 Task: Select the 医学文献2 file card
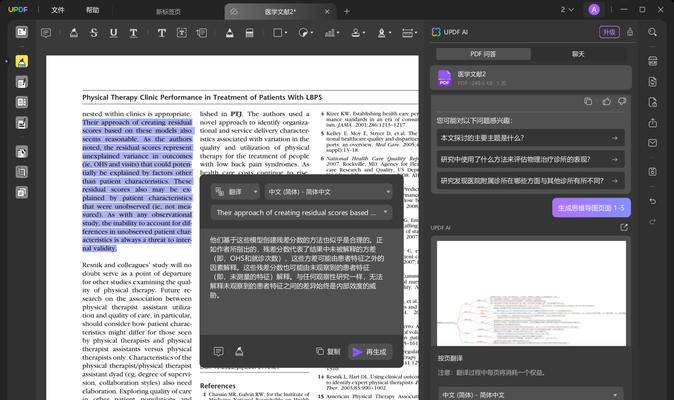coord(531,78)
